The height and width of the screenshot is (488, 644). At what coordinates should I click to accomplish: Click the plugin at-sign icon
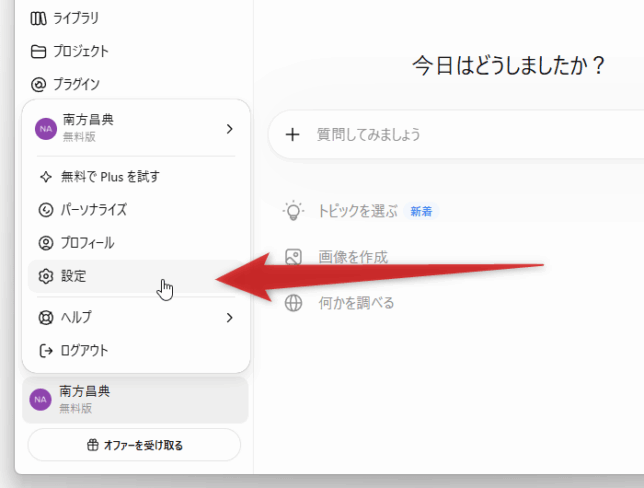pos(38,85)
